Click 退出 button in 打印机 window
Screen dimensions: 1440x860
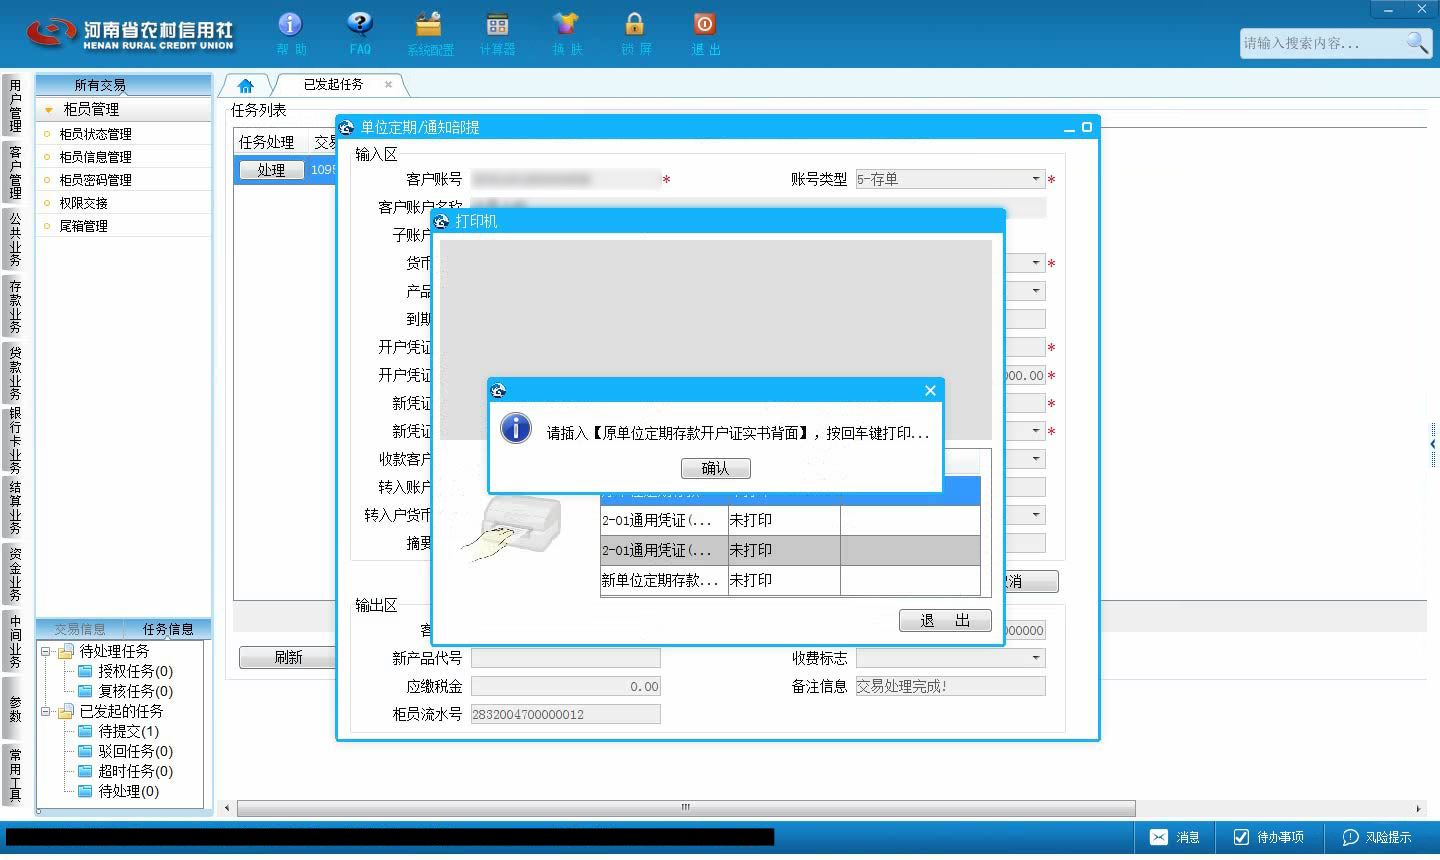pos(945,620)
